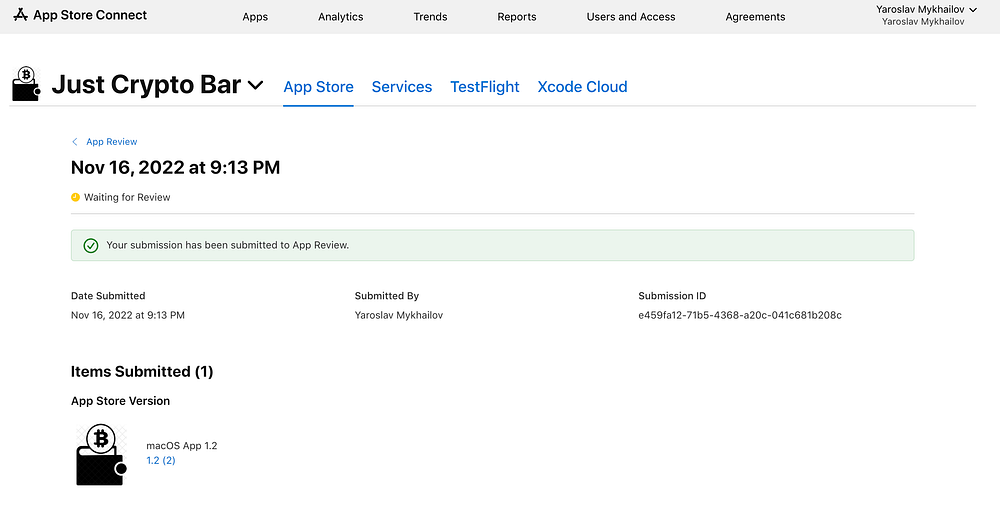Open the 1.2 (2) build link
Image resolution: width=1000 pixels, height=520 pixels.
[x=161, y=460]
